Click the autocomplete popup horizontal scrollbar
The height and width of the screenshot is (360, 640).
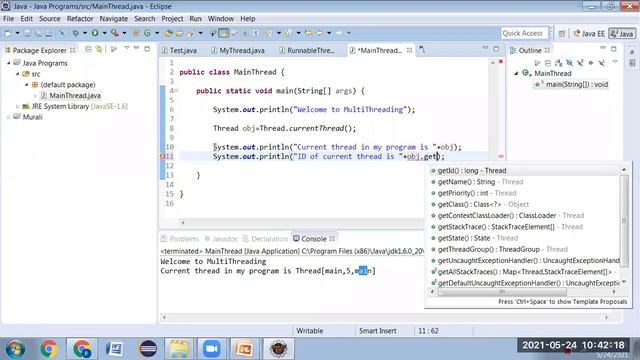coord(502,292)
